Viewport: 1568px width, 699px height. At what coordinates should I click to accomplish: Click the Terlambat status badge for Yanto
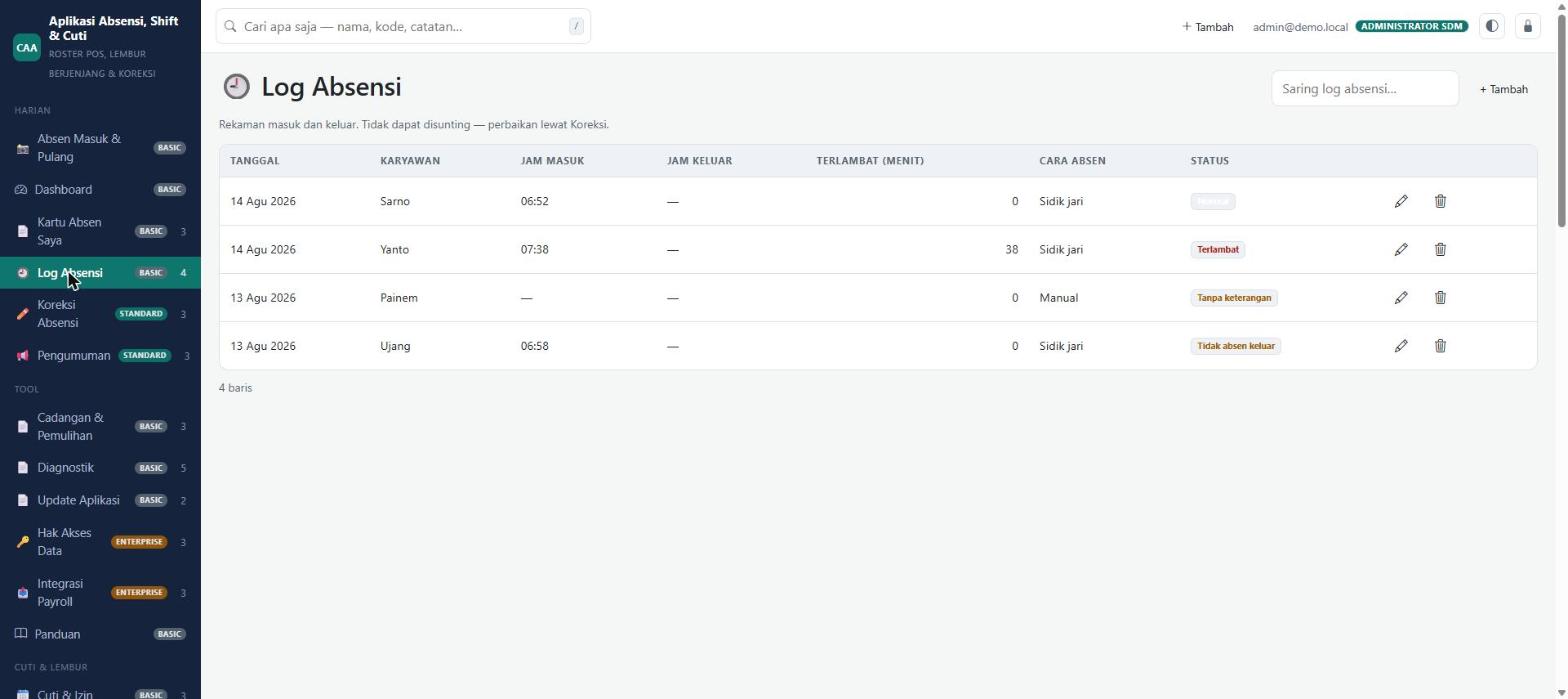pyautogui.click(x=1218, y=250)
